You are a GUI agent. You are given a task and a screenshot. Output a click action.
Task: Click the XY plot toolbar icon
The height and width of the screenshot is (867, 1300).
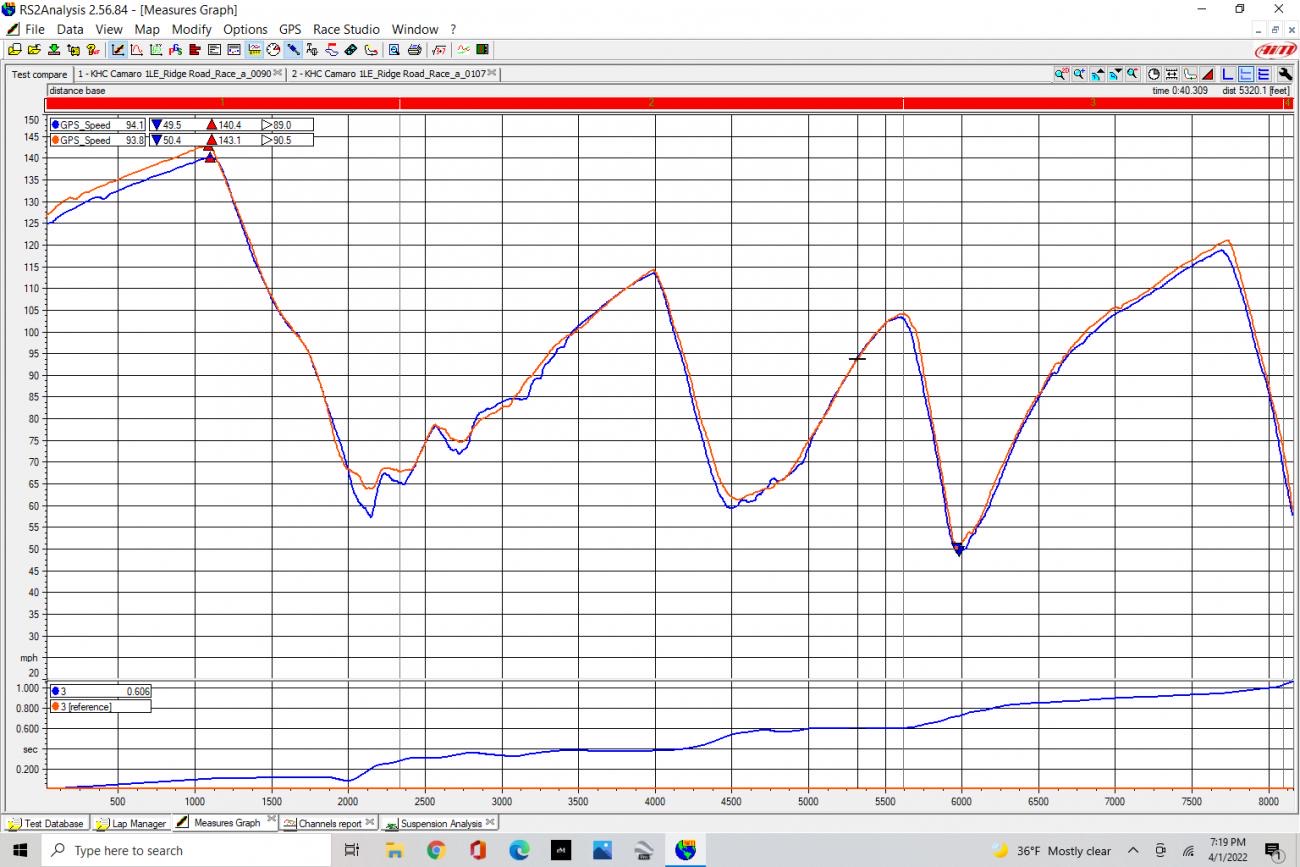click(156, 49)
